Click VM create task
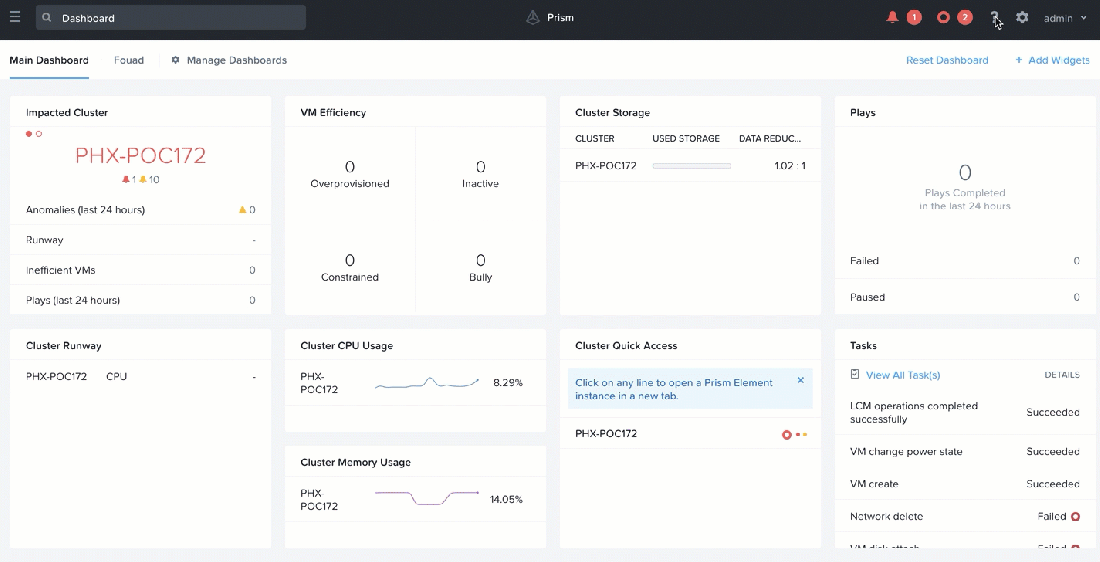The image size is (1100, 562). tap(965, 484)
